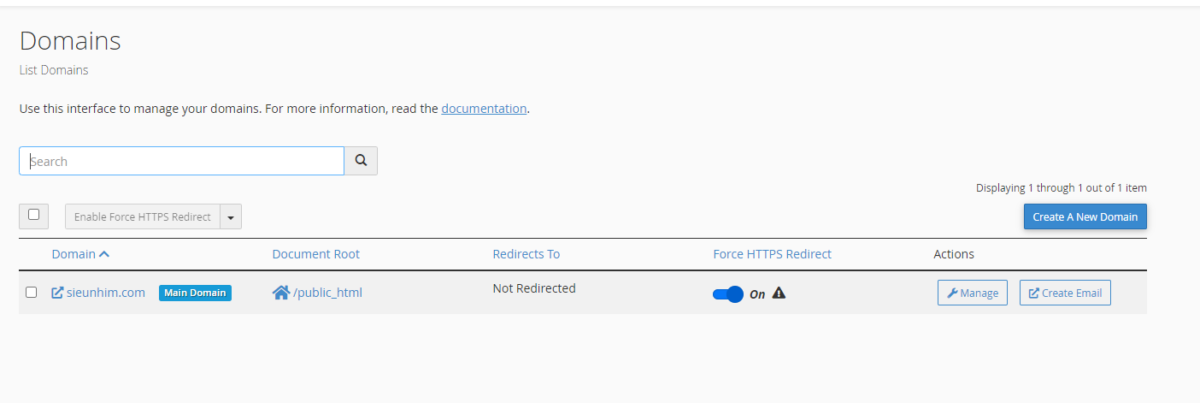
Task: Click the wrench icon in Manage
Action: coord(952,293)
